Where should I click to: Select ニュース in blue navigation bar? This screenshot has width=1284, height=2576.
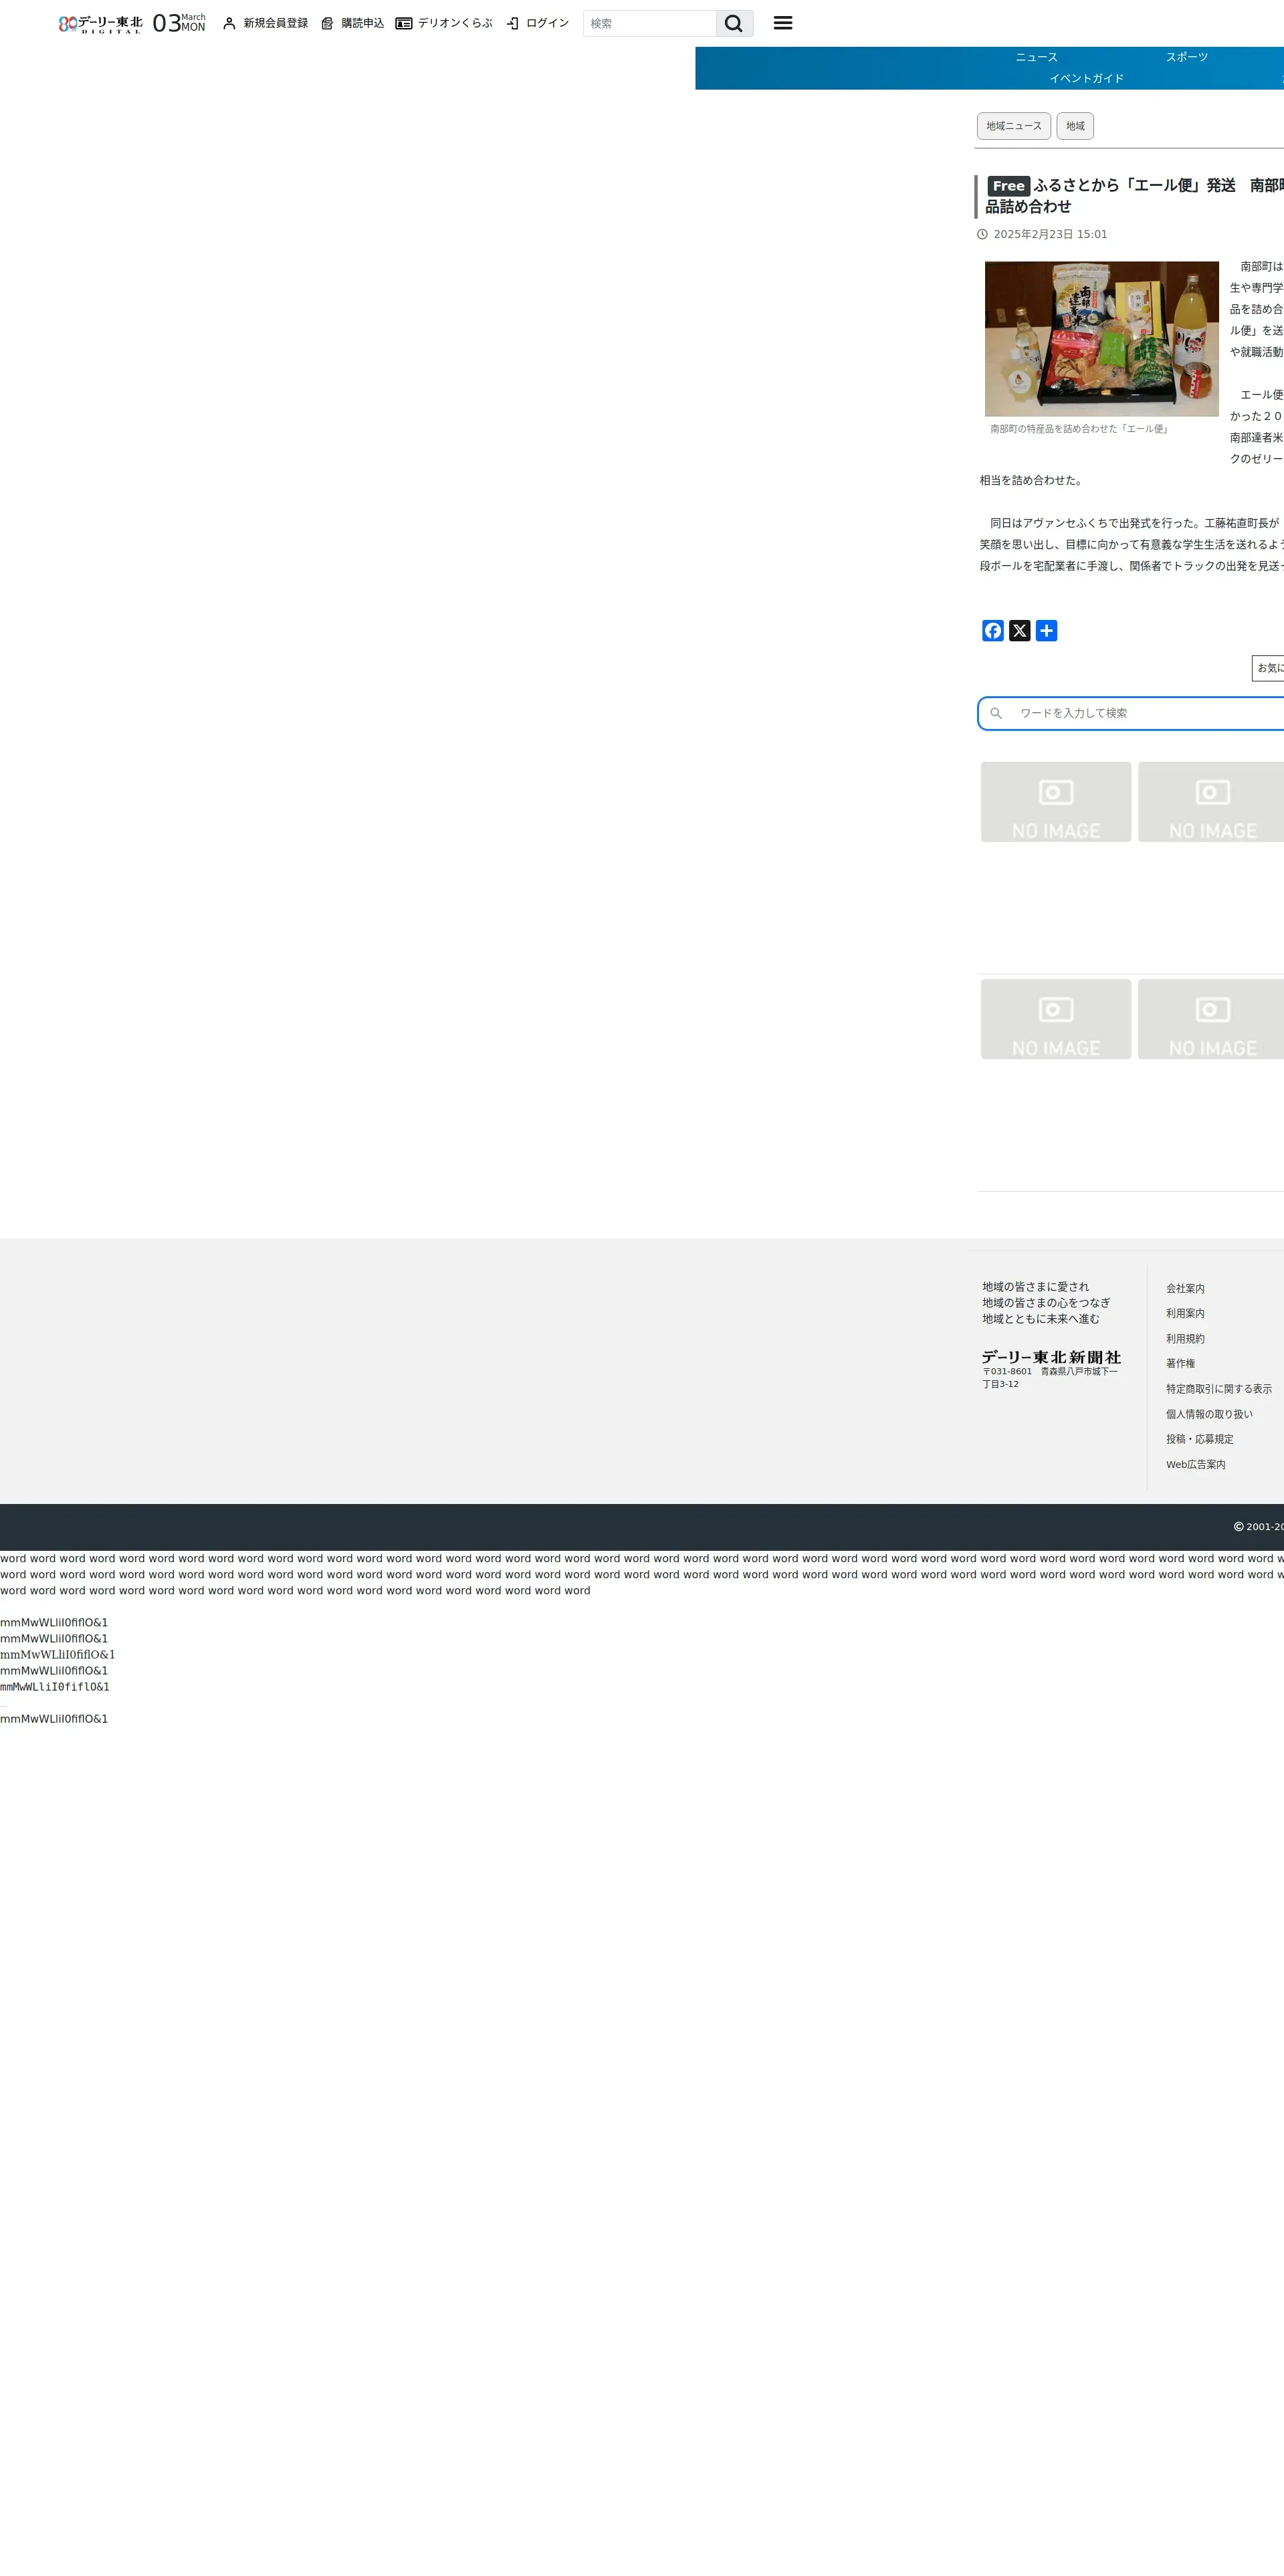tap(1036, 57)
